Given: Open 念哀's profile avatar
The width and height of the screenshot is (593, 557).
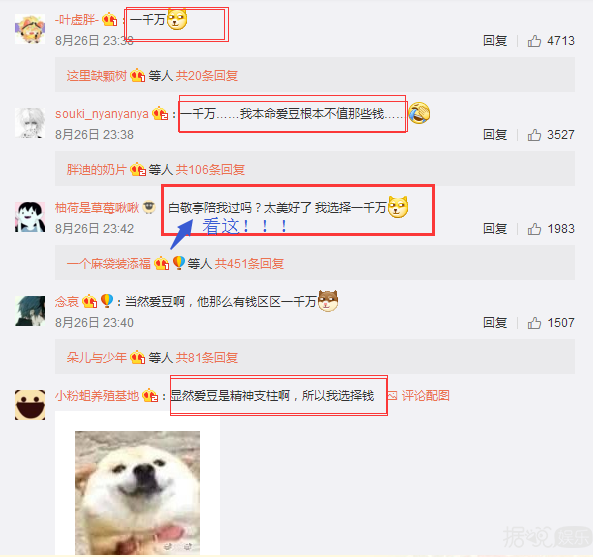Looking at the screenshot, I should point(30,311).
